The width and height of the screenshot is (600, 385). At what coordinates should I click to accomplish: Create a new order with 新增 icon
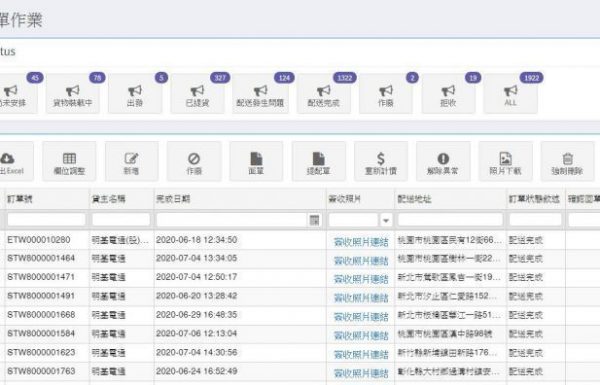tap(131, 161)
